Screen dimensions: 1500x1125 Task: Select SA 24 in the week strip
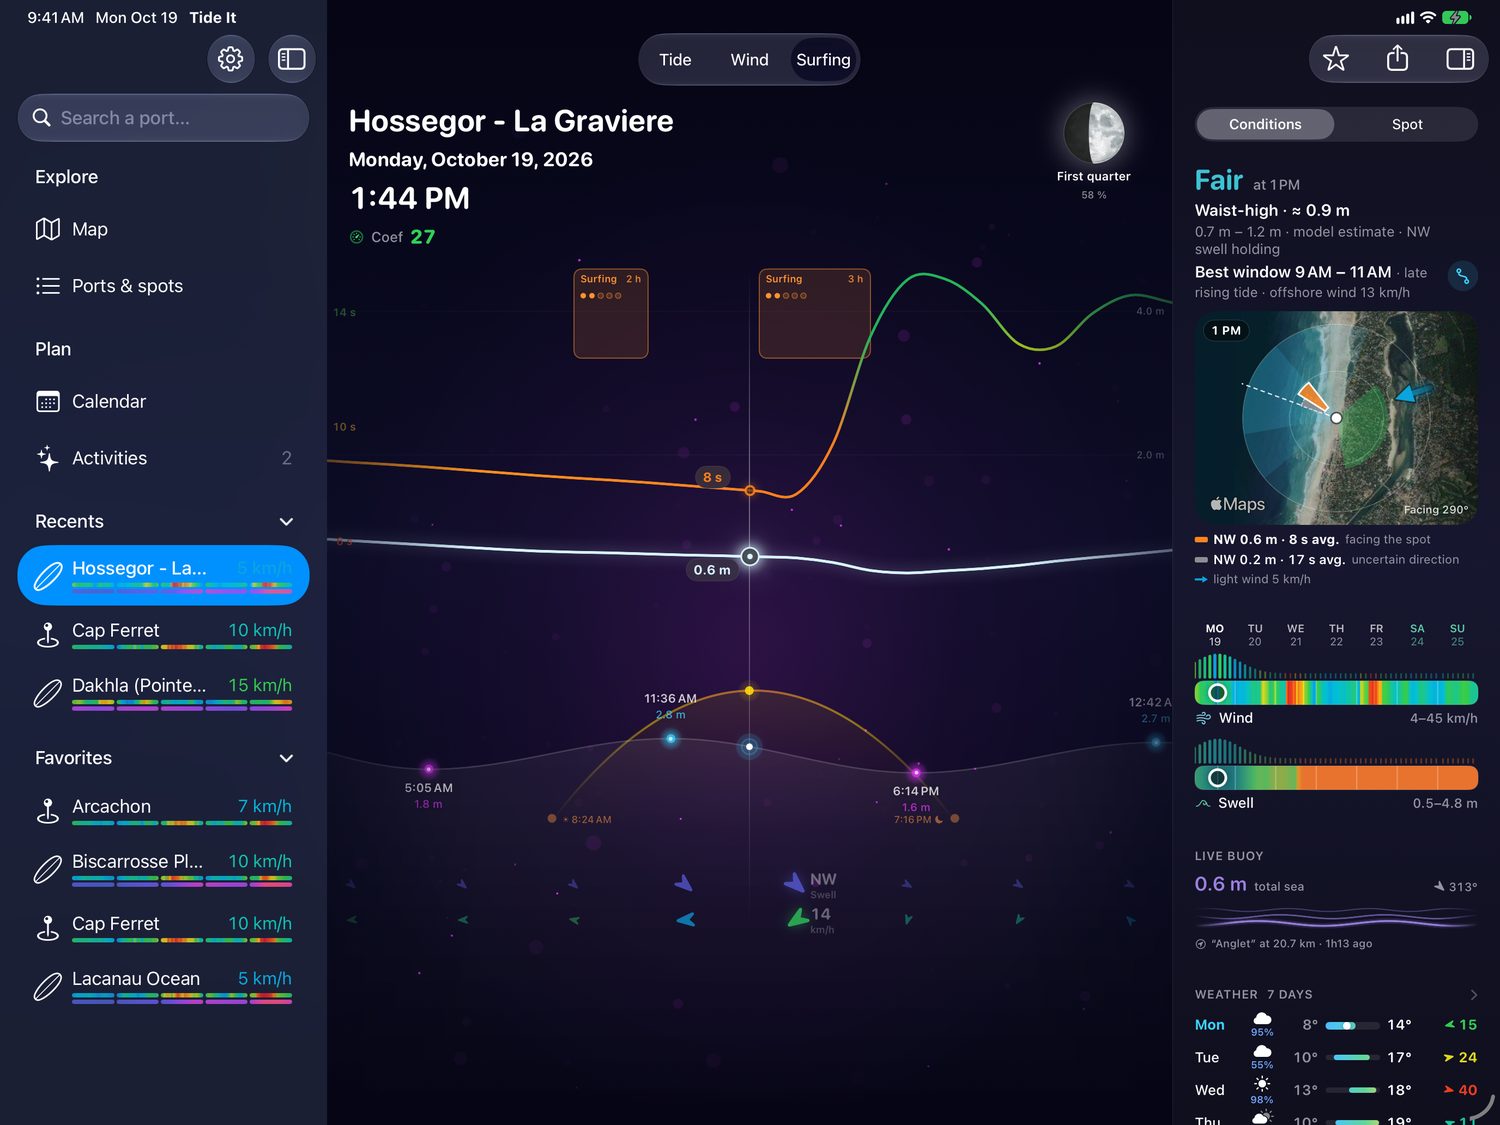(1417, 635)
